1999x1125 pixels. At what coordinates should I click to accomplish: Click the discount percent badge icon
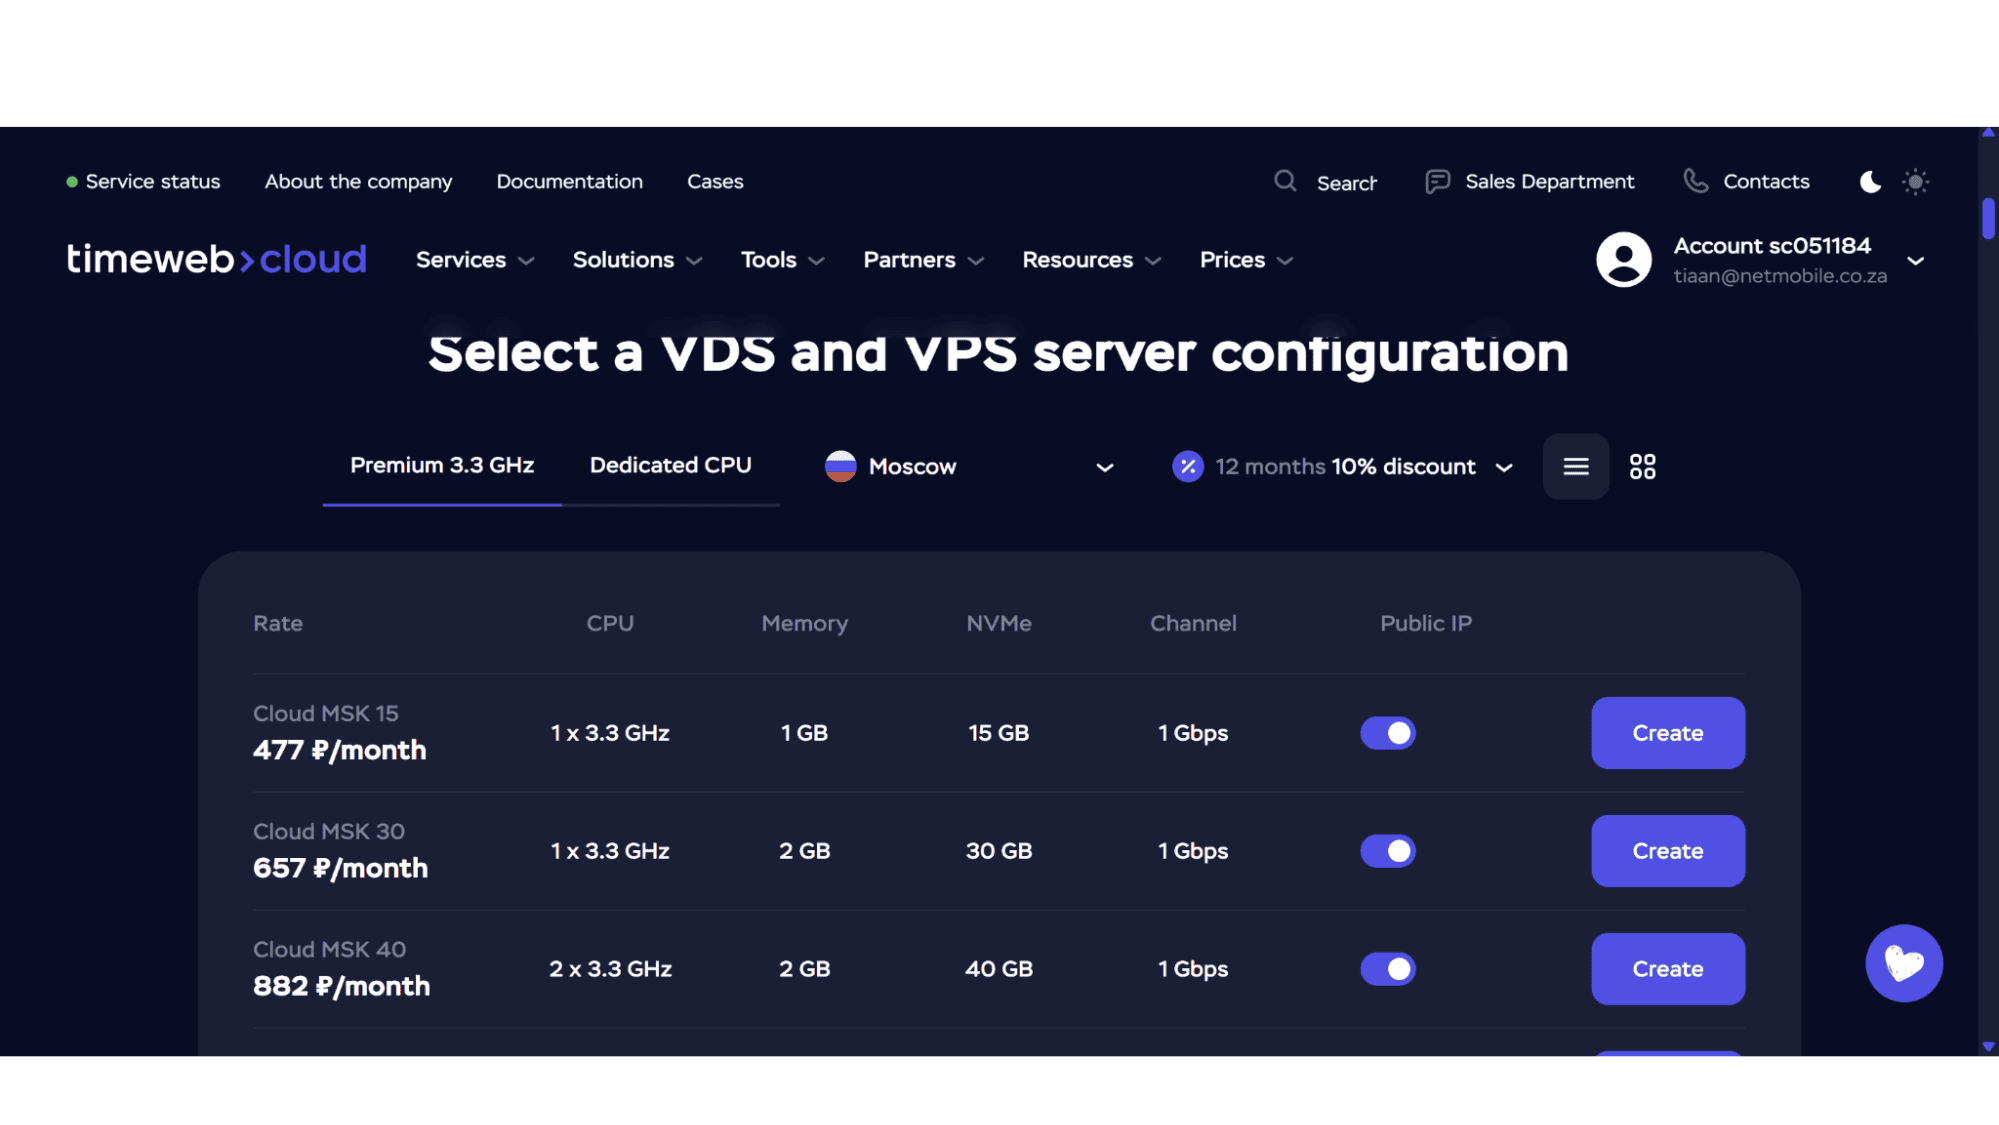coord(1187,466)
